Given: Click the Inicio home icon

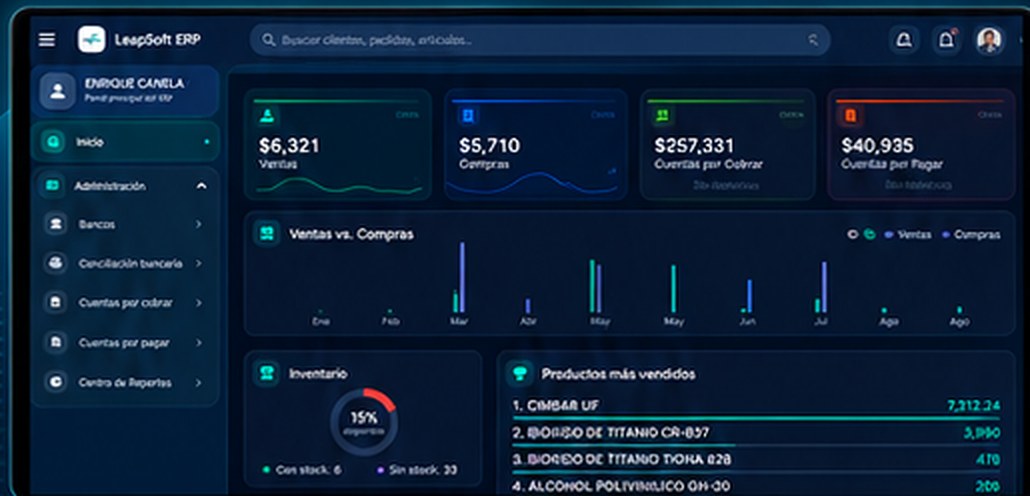Looking at the screenshot, I should pos(53,142).
